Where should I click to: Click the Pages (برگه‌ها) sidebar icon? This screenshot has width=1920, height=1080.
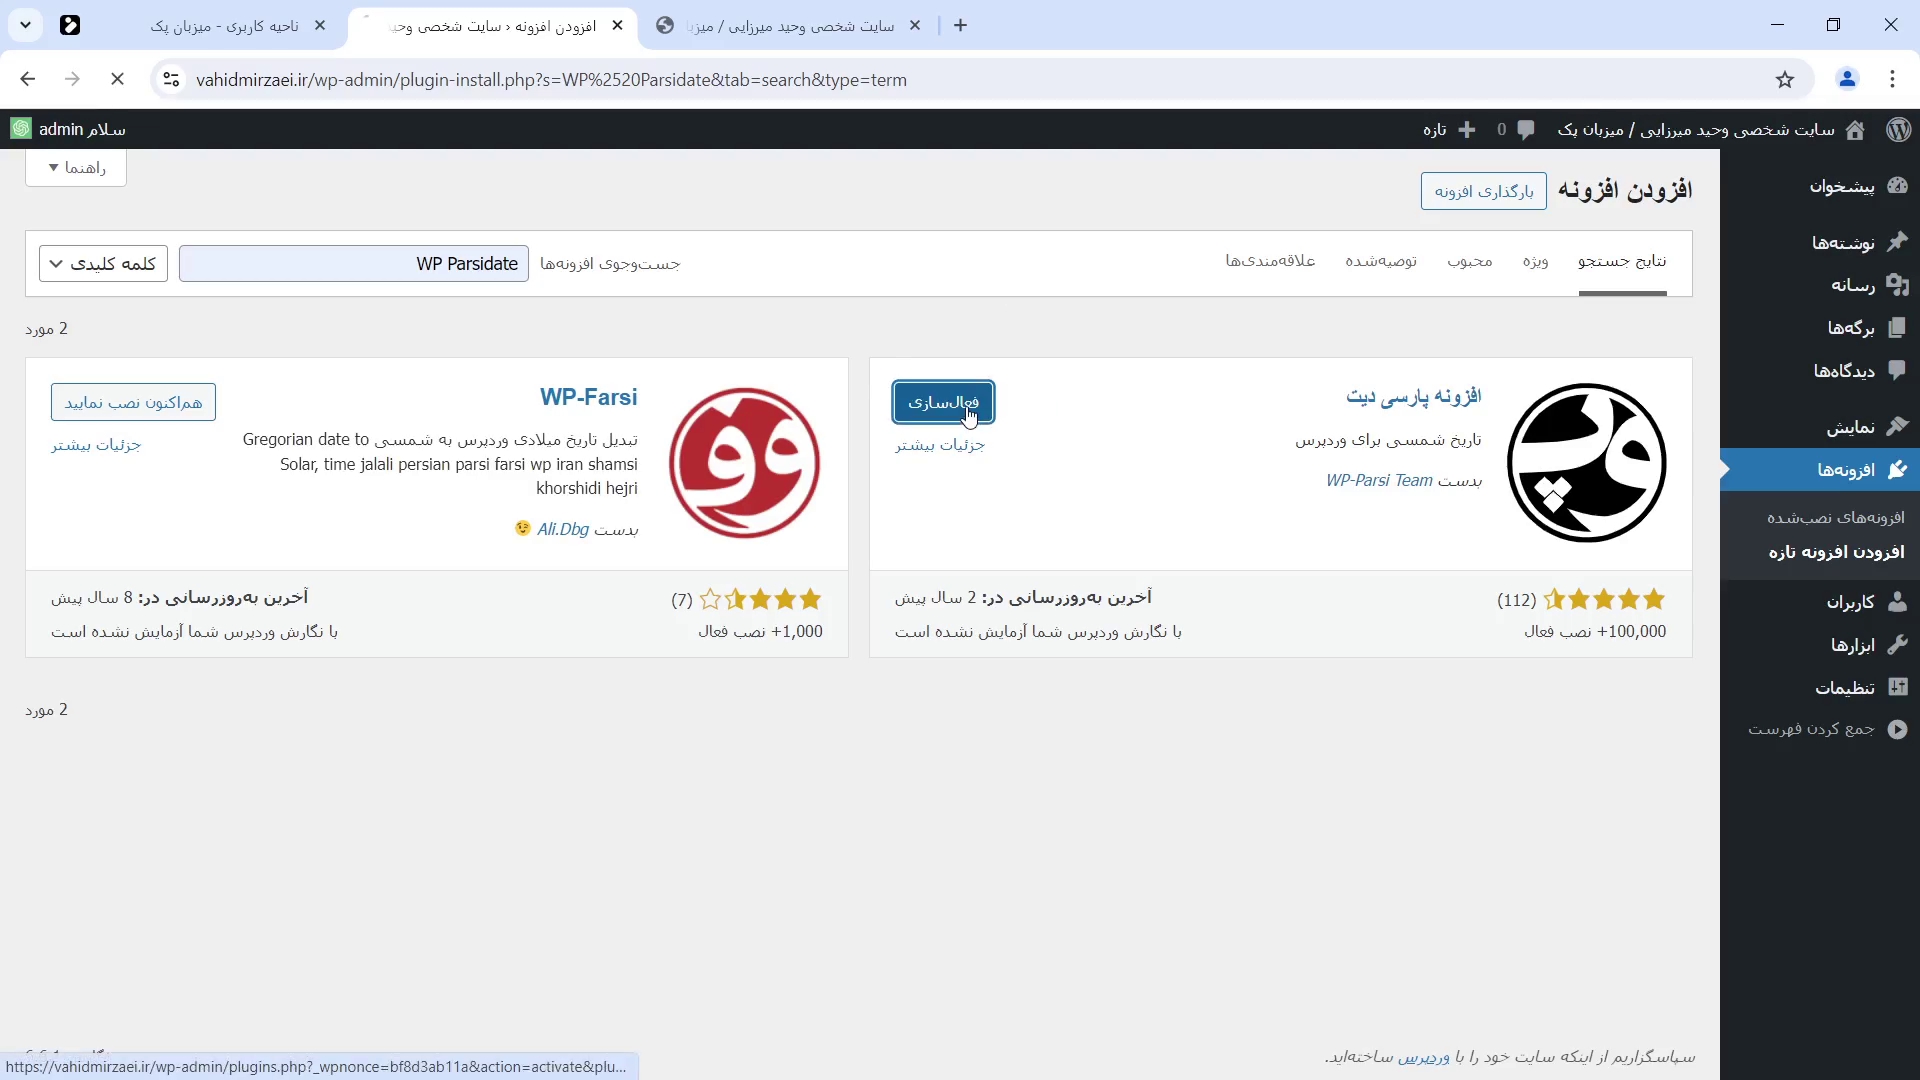[x=1897, y=328]
